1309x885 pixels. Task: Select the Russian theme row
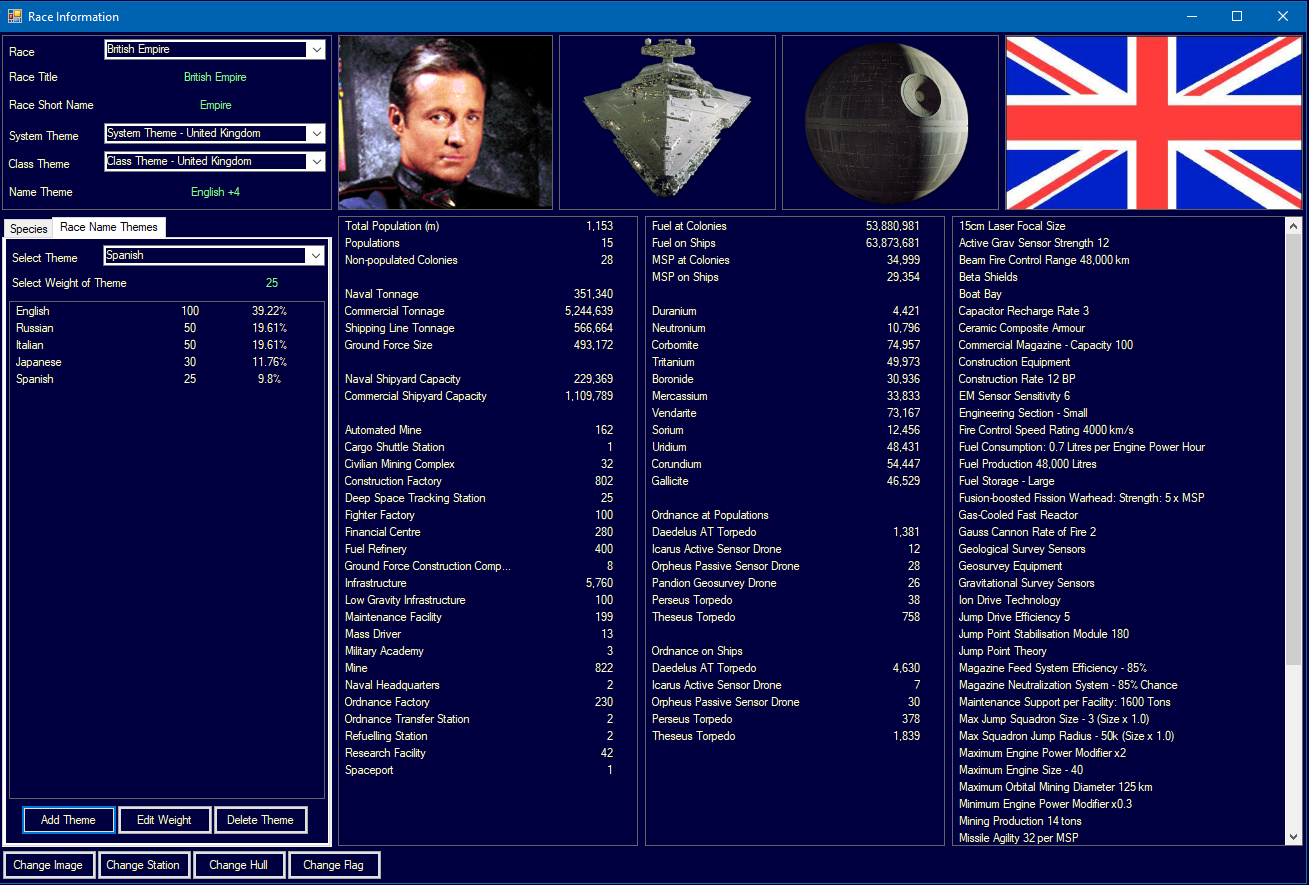(166, 328)
